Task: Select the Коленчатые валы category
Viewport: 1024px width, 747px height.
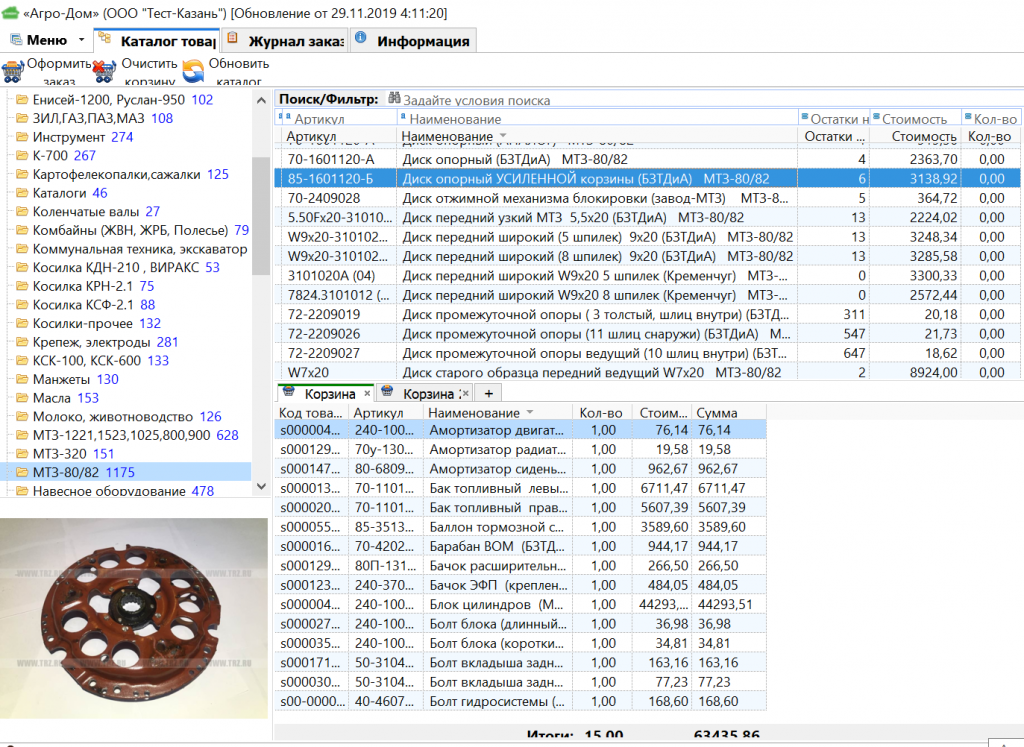Action: tap(97, 212)
